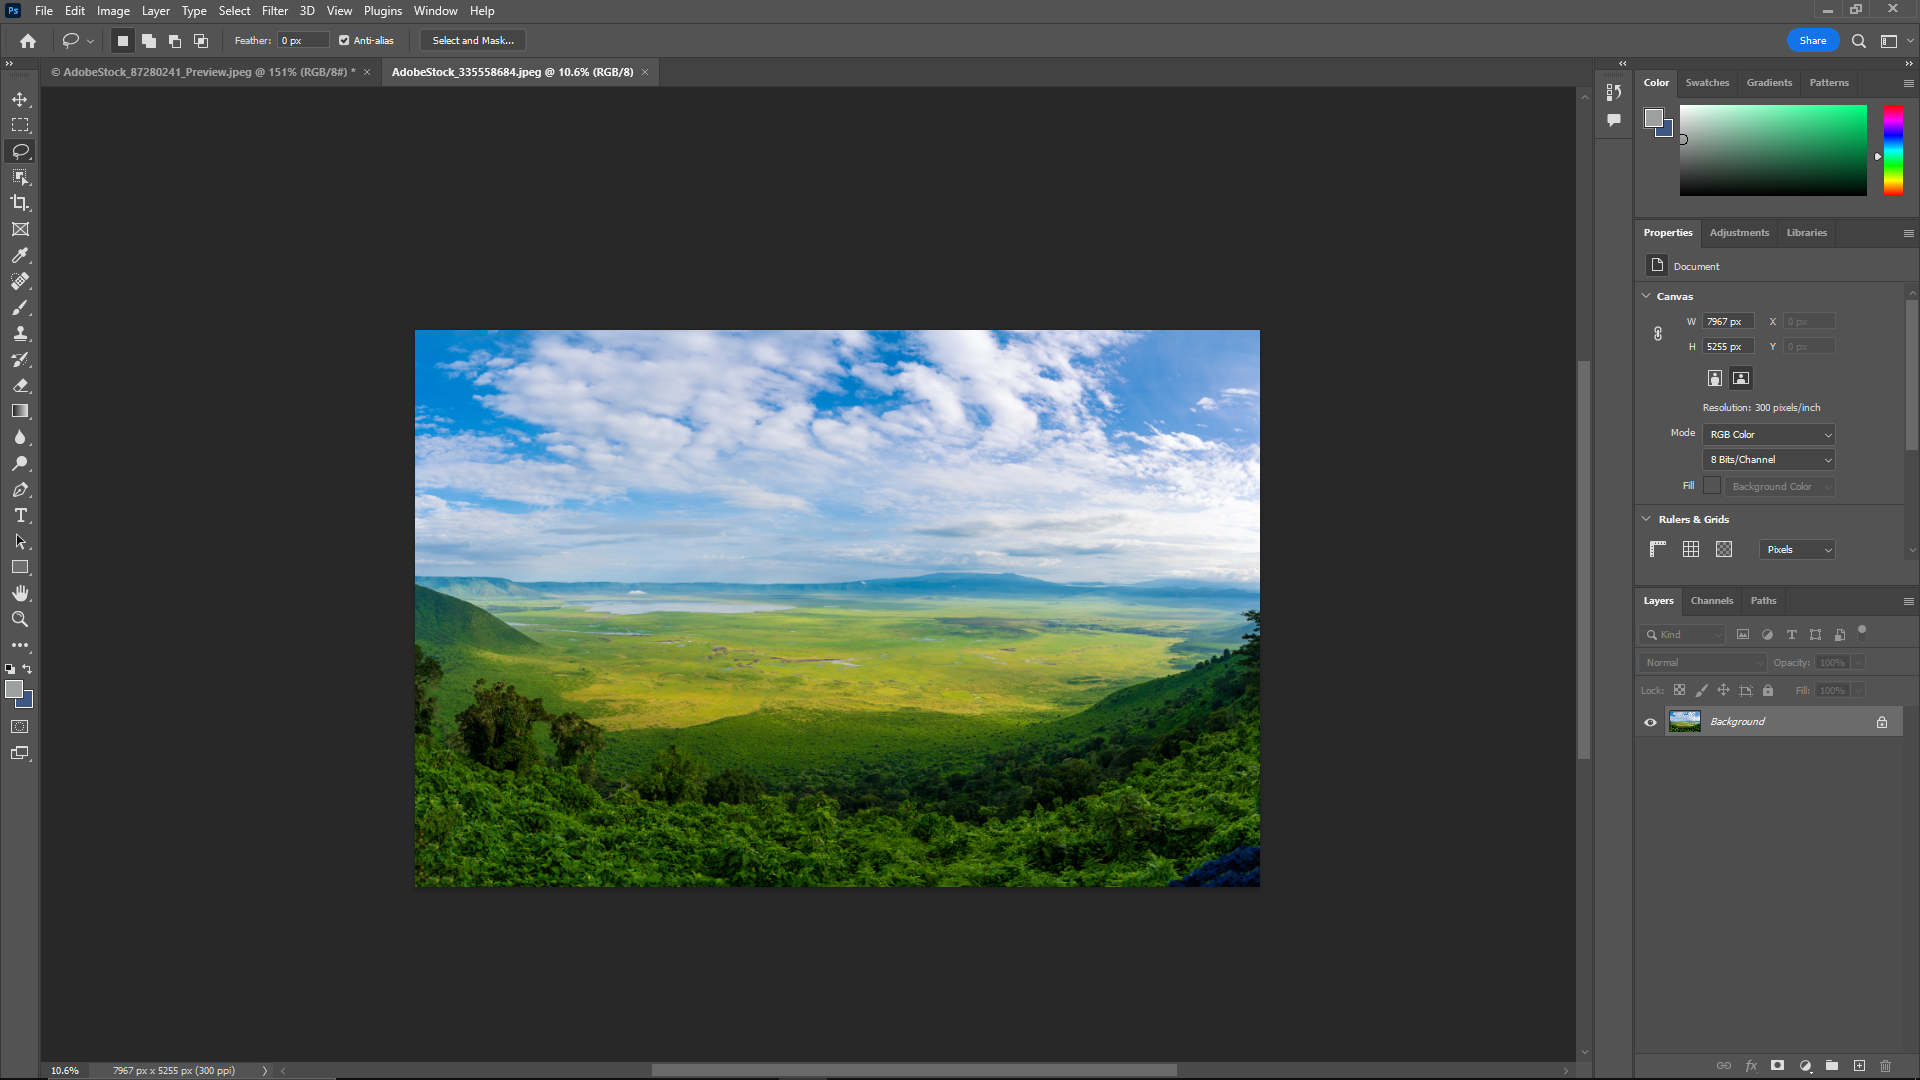Add a layer mask icon
The width and height of the screenshot is (1920, 1080).
click(1777, 1066)
